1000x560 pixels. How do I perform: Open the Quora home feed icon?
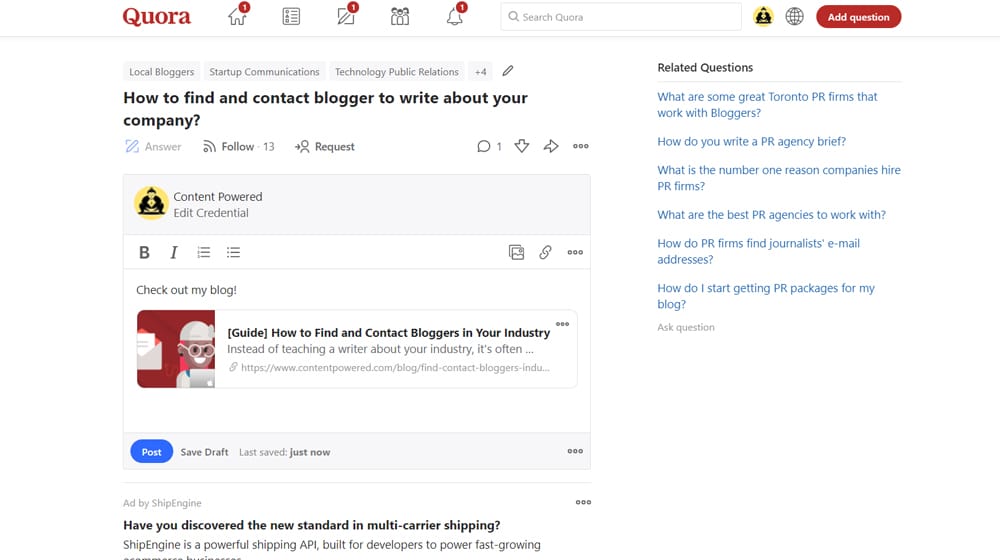pos(237,16)
